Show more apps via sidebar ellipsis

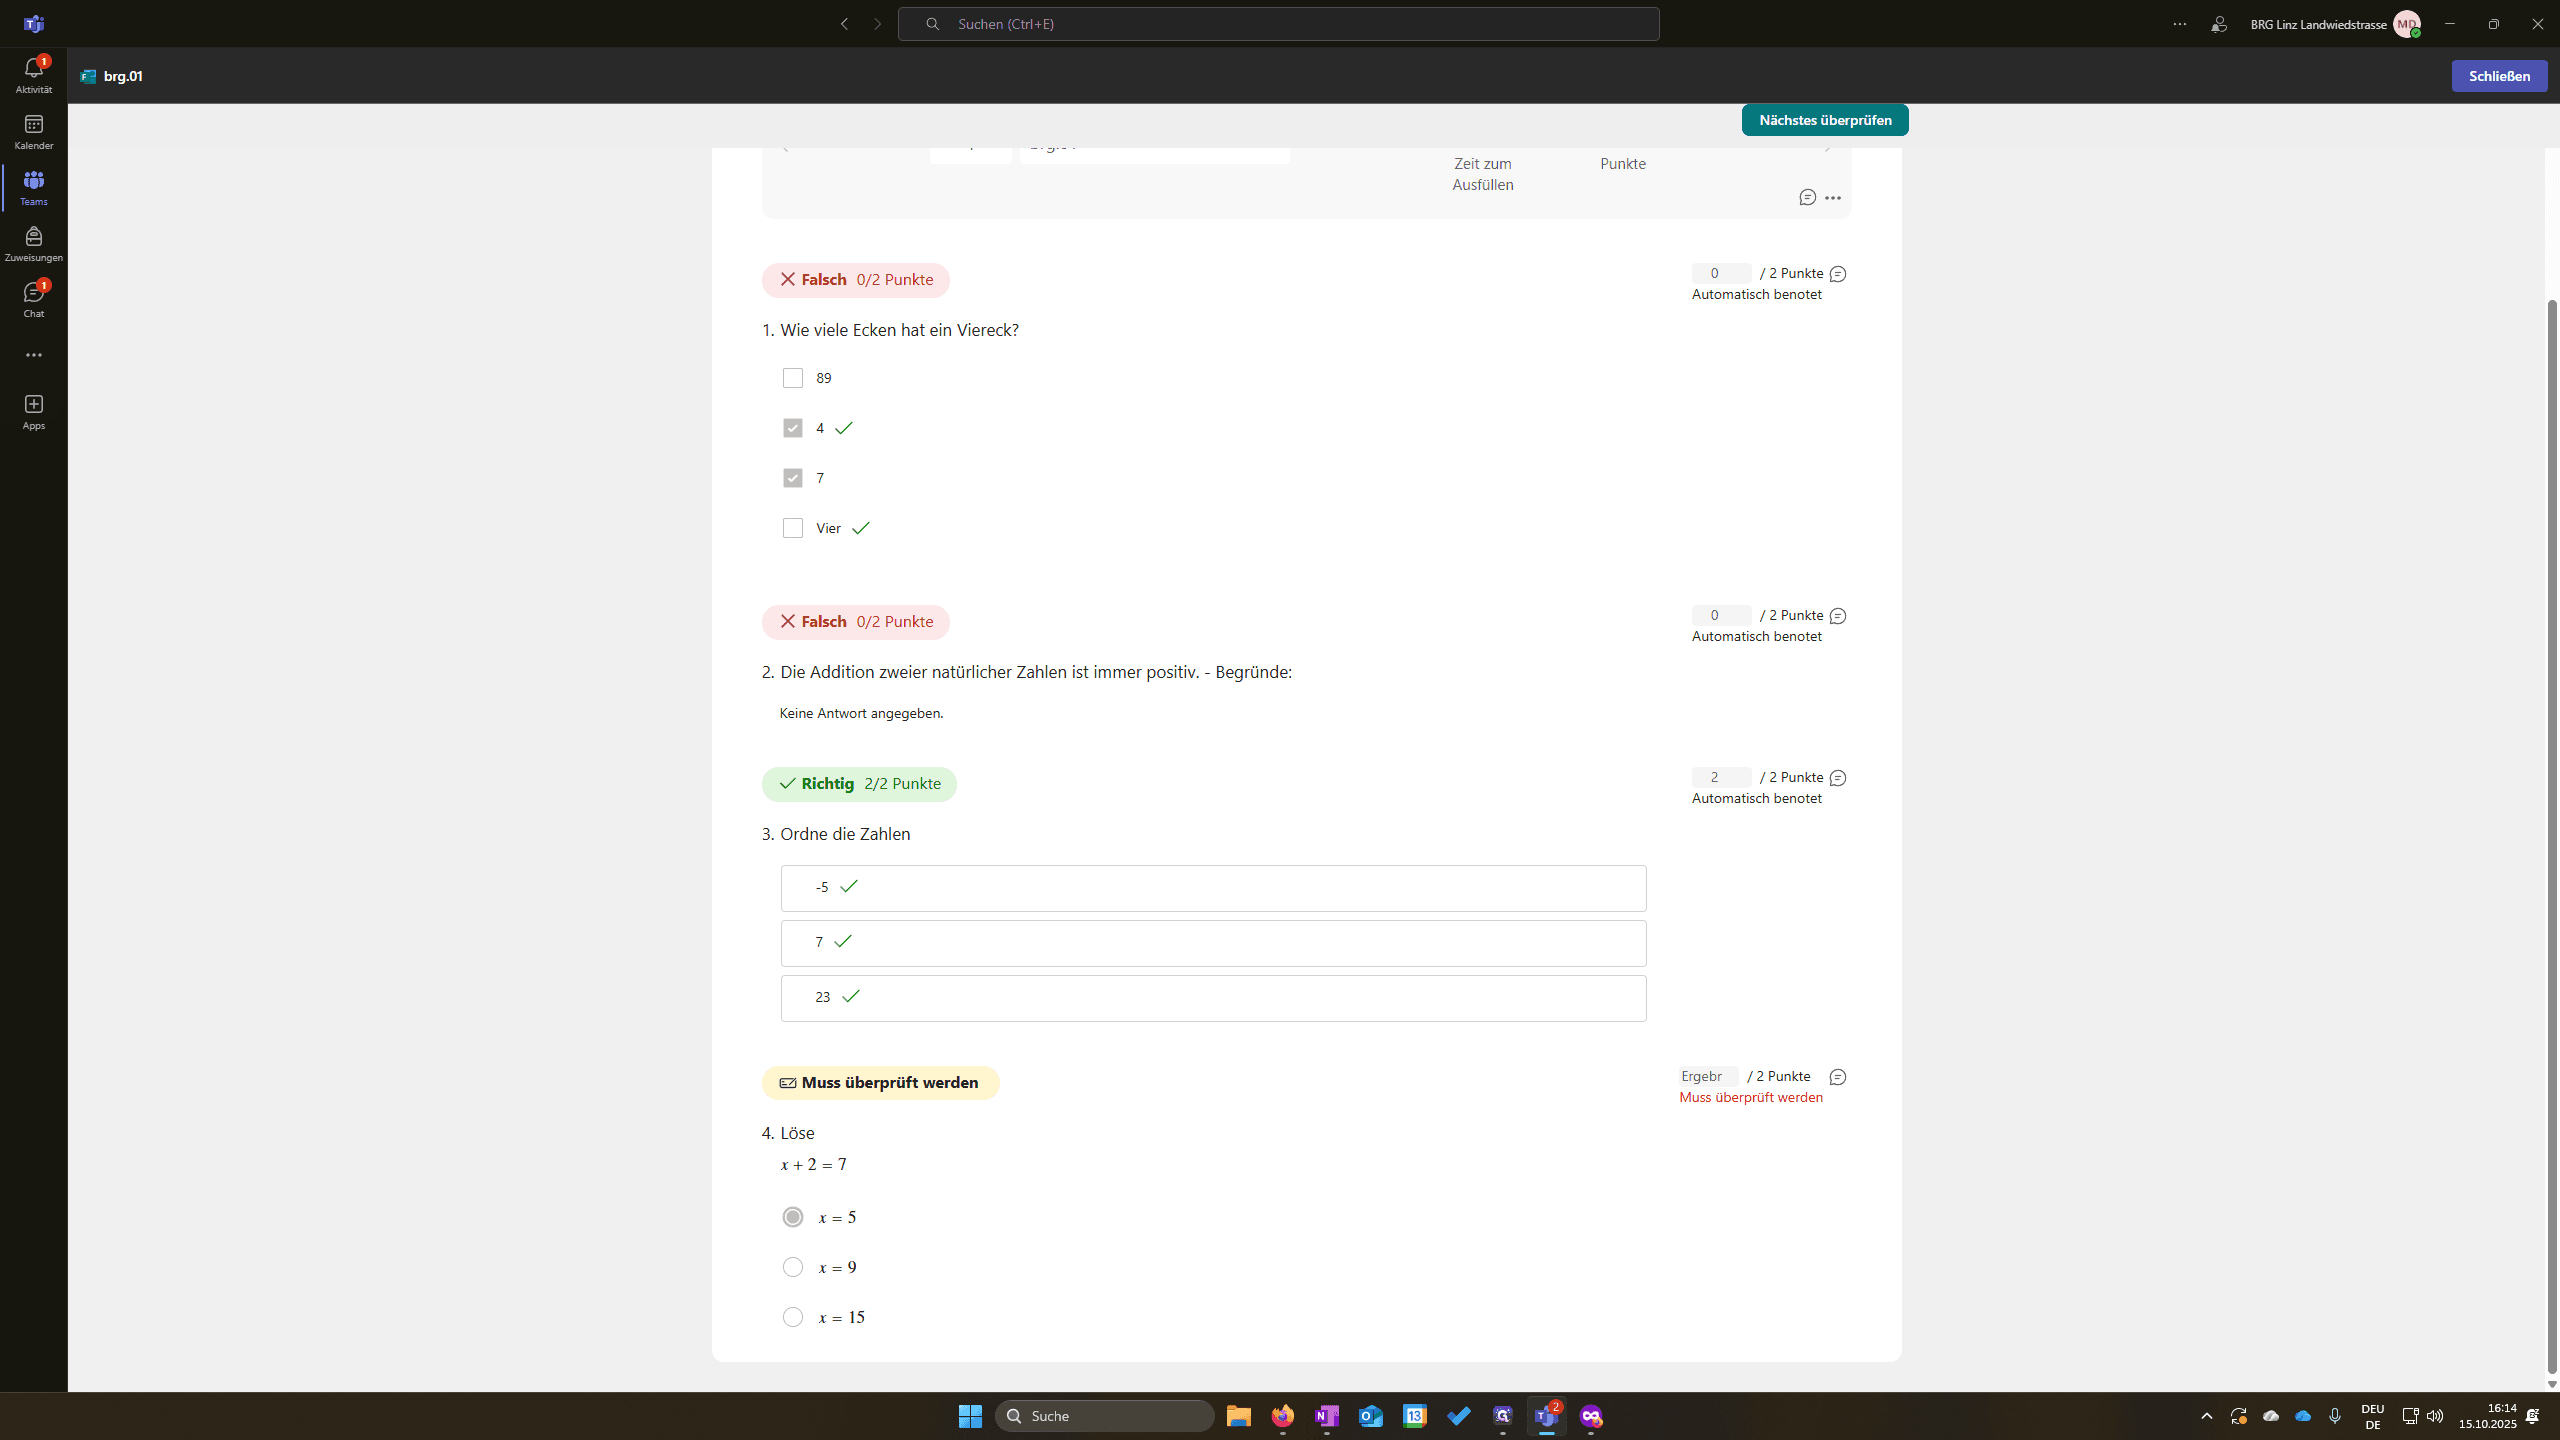(x=33, y=355)
